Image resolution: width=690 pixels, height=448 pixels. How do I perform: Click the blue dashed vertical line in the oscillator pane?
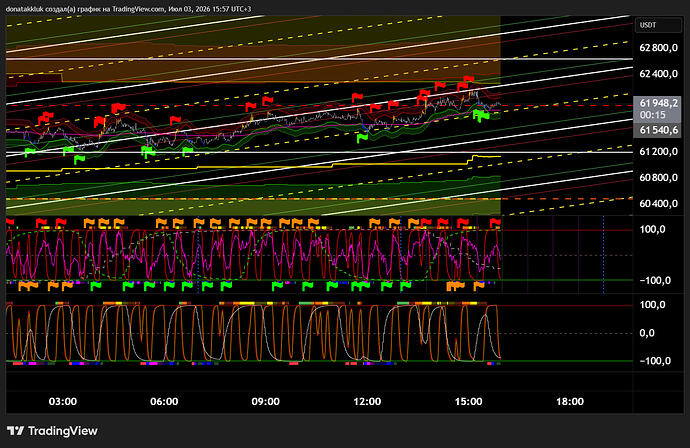tap(603, 254)
